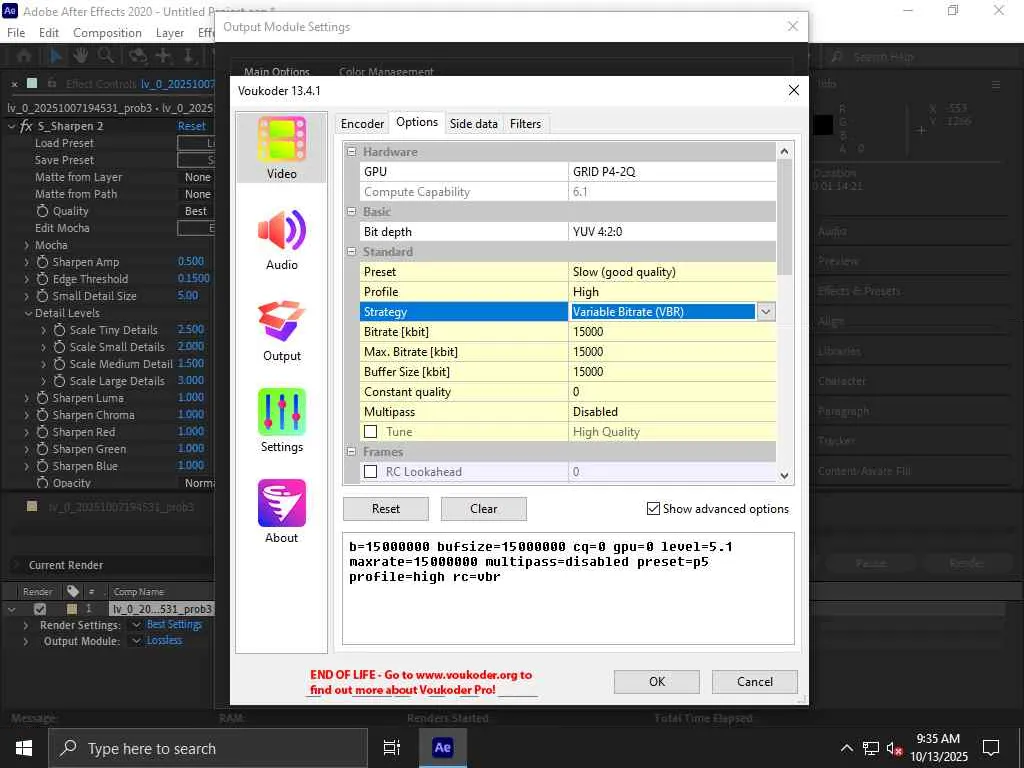
Task: Toggle stopwatch for Sharpen Amp
Action: 42,262
